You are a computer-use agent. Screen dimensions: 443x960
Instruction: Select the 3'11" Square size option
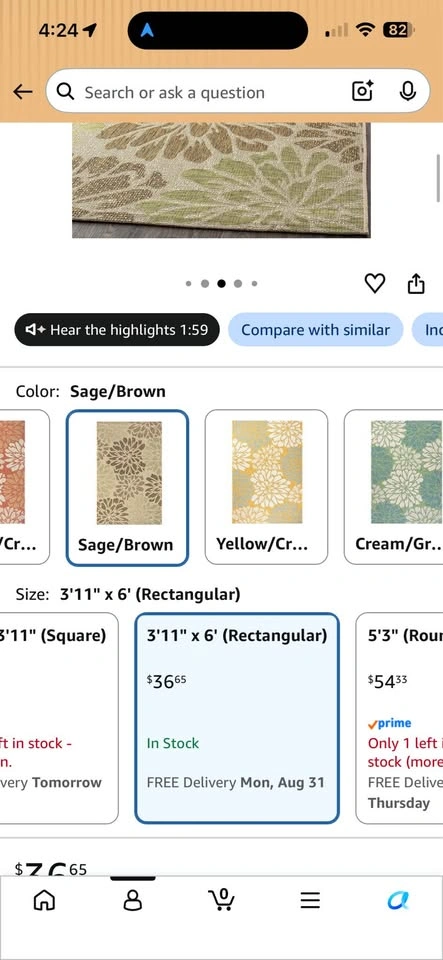(x=59, y=718)
